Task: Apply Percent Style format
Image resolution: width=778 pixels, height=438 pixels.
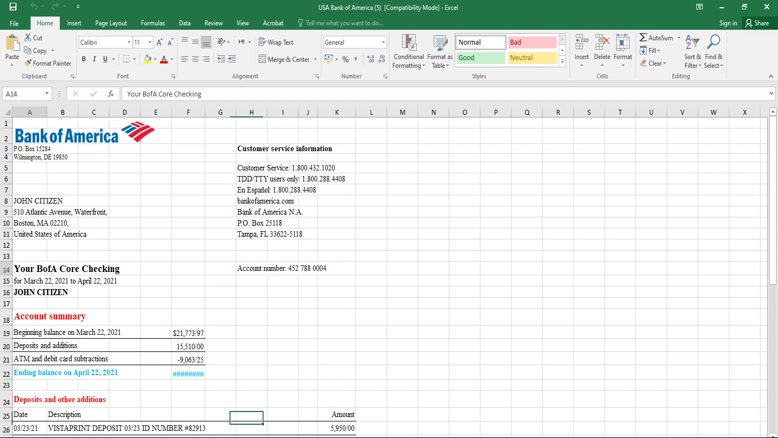Action: point(345,59)
